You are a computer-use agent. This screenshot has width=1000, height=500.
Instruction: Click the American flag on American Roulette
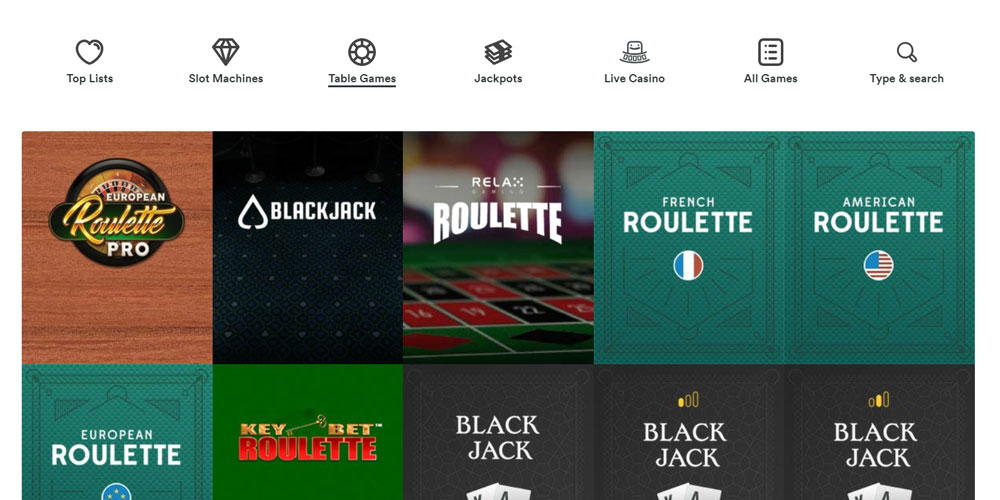point(879,265)
